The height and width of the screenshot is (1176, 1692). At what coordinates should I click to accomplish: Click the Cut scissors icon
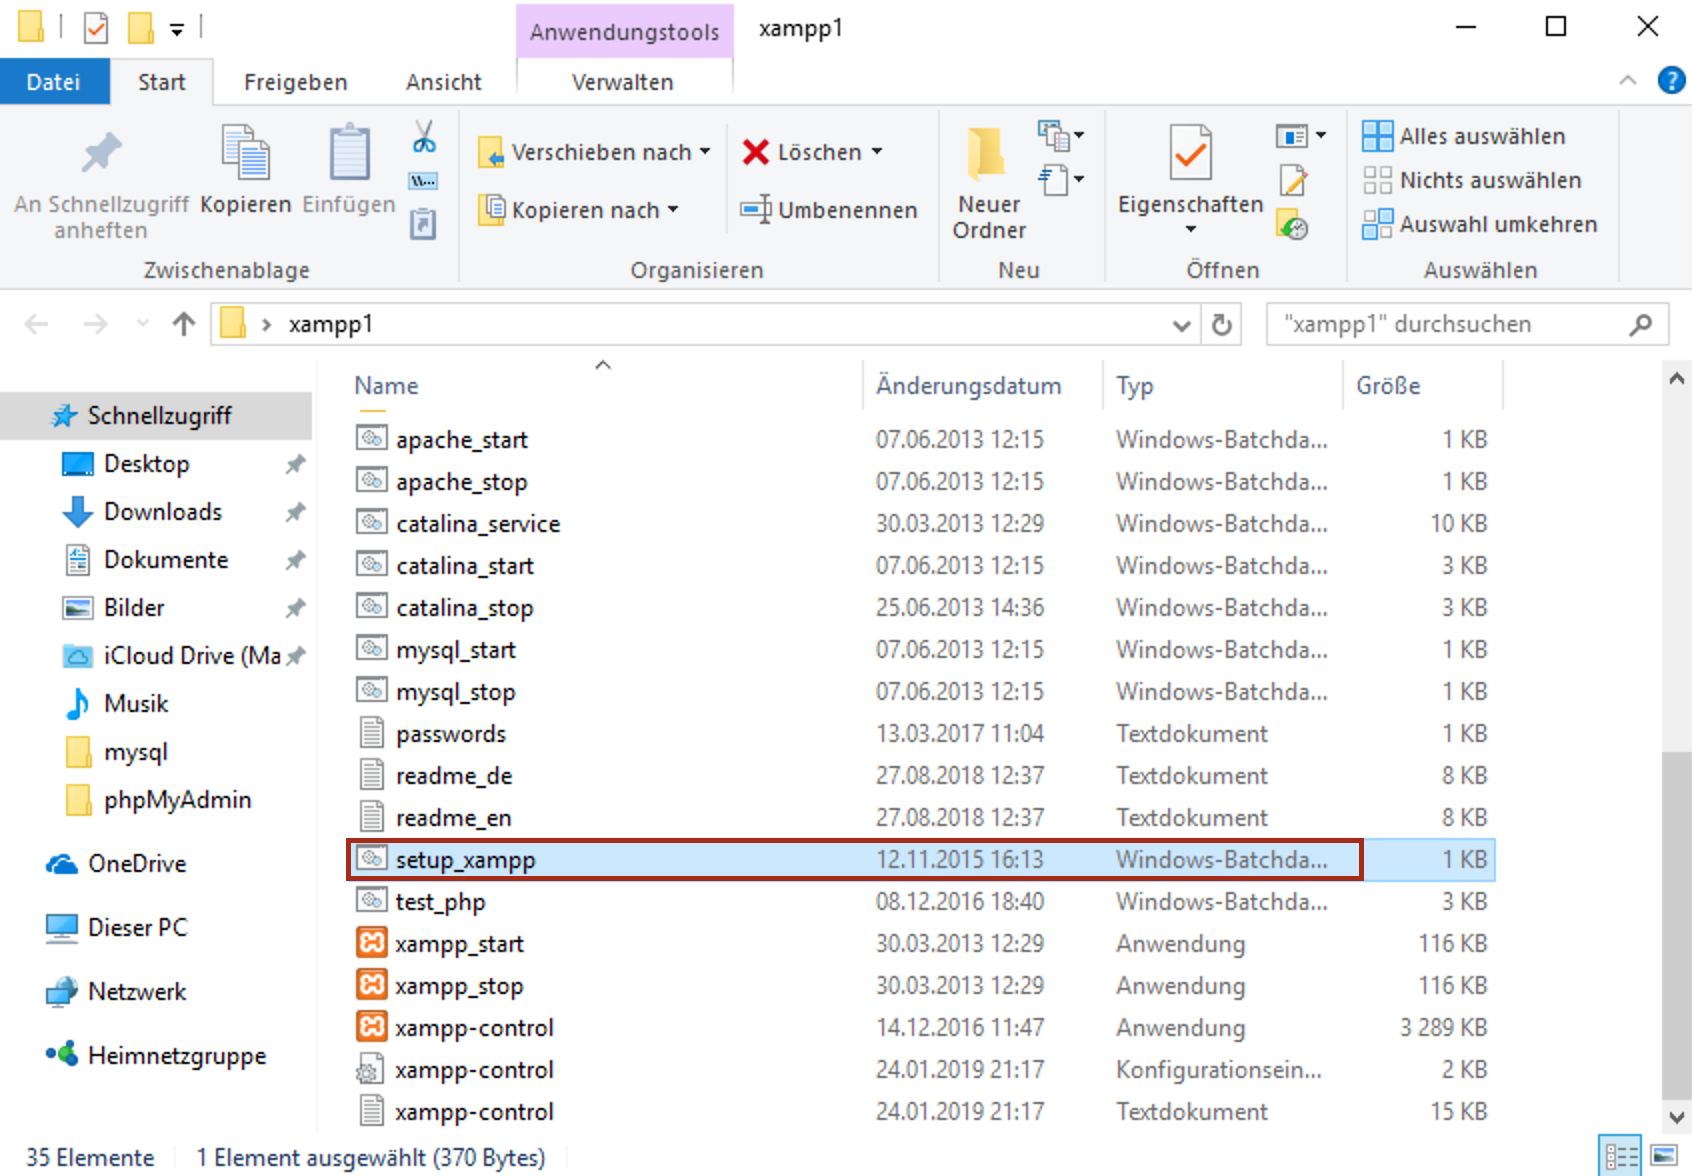pyautogui.click(x=424, y=137)
